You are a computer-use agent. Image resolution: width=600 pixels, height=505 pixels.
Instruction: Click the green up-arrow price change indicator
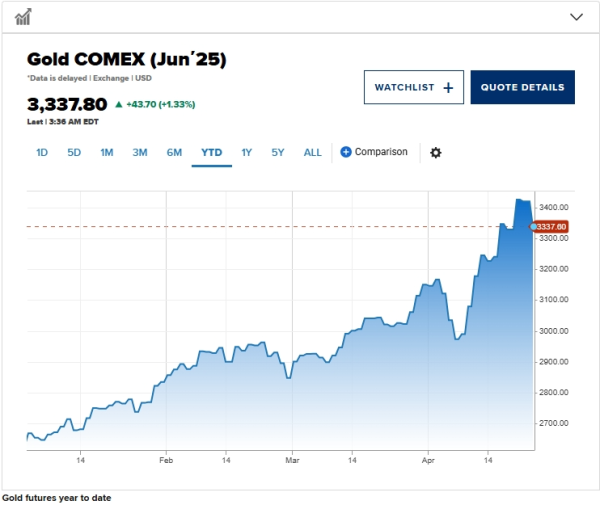[119, 104]
